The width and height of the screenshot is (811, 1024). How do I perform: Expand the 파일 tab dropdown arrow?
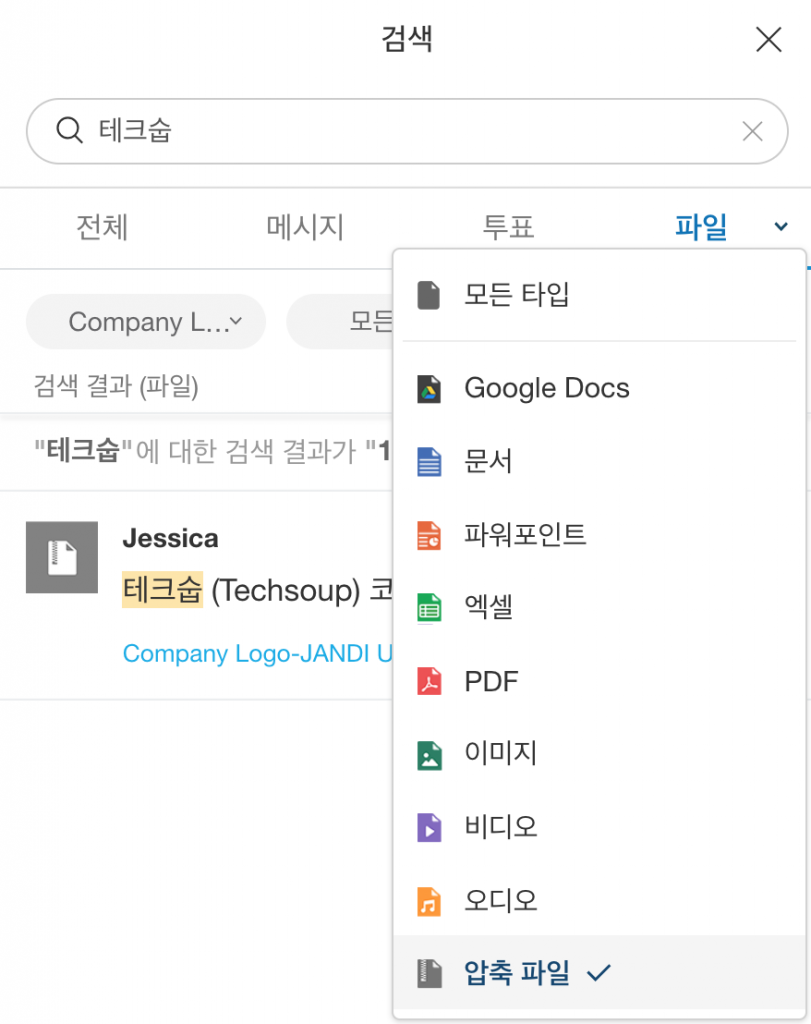tap(781, 227)
